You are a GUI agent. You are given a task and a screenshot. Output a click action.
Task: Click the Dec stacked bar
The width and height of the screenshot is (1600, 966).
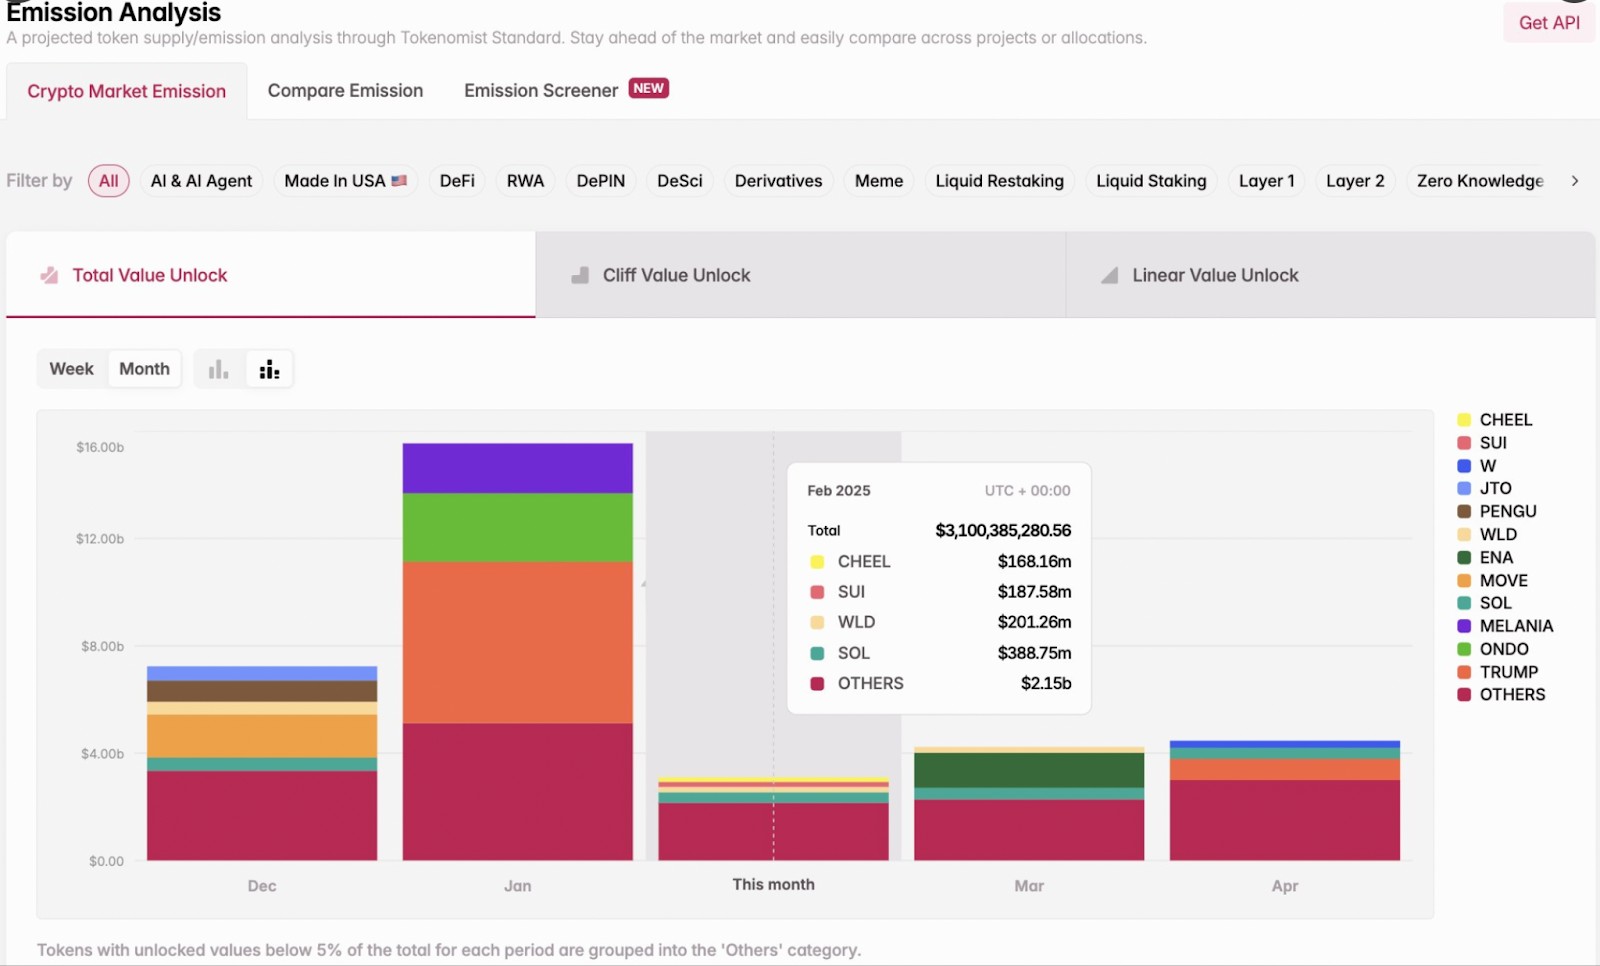[262, 763]
